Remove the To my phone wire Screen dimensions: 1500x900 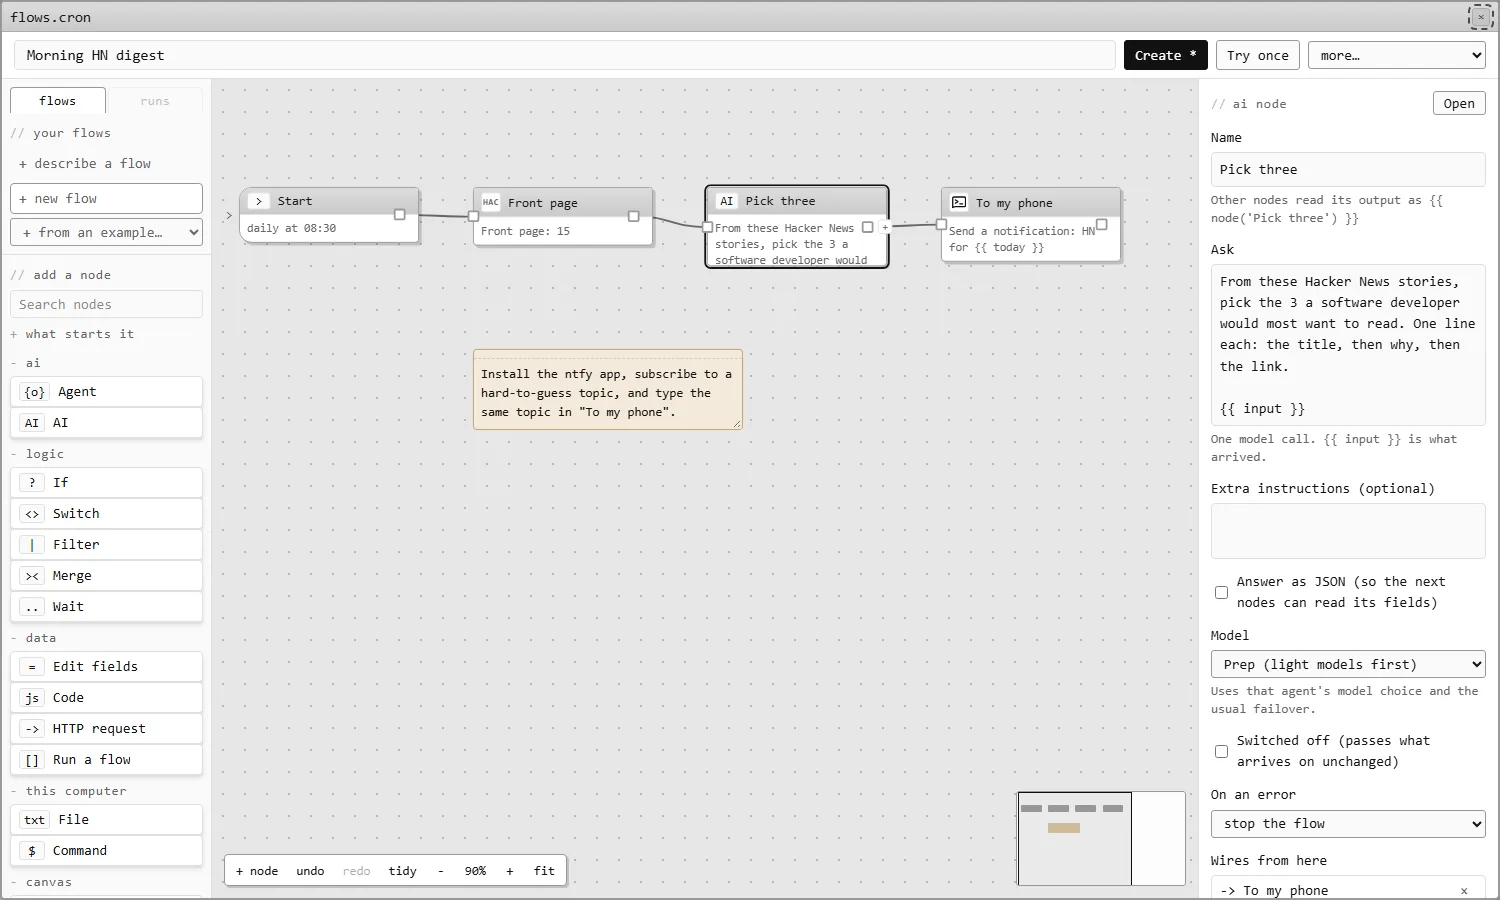(x=1464, y=891)
